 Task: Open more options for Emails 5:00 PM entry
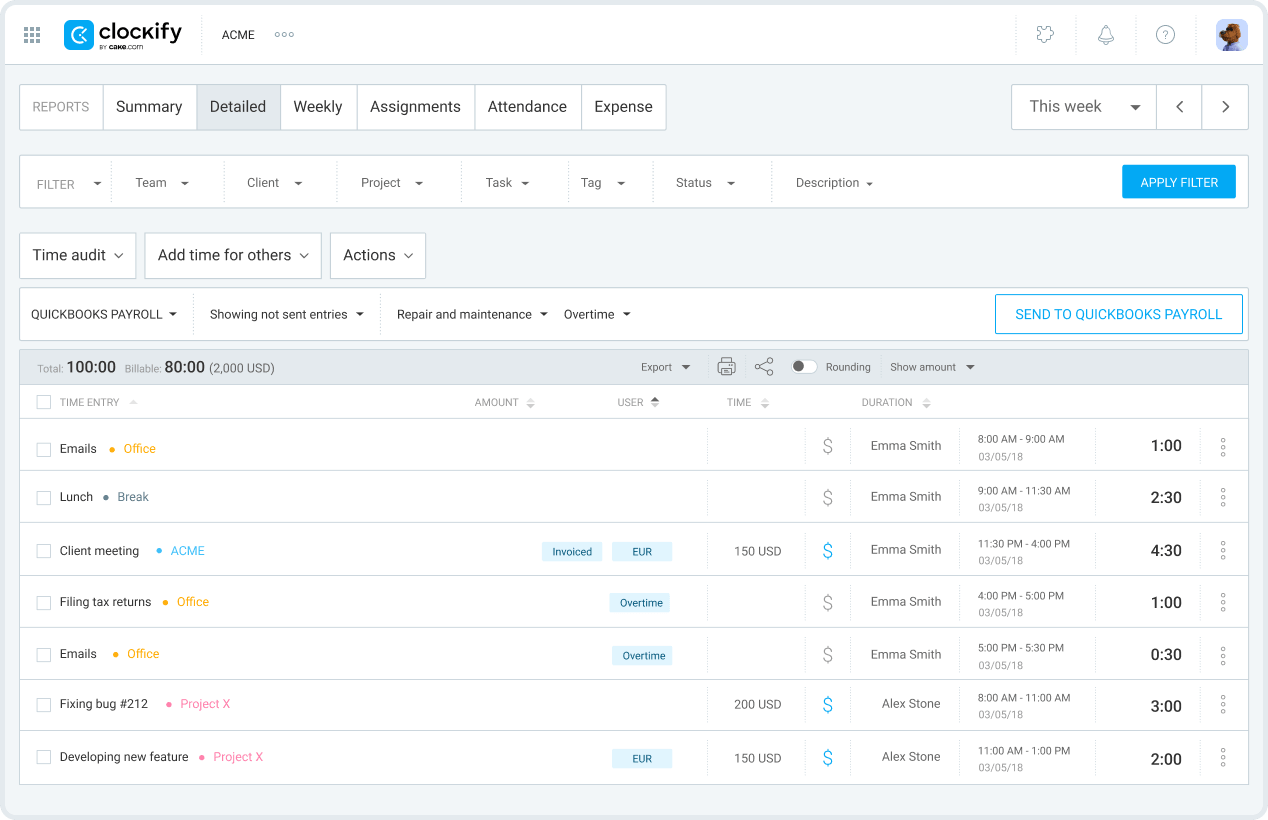pyautogui.click(x=1223, y=655)
